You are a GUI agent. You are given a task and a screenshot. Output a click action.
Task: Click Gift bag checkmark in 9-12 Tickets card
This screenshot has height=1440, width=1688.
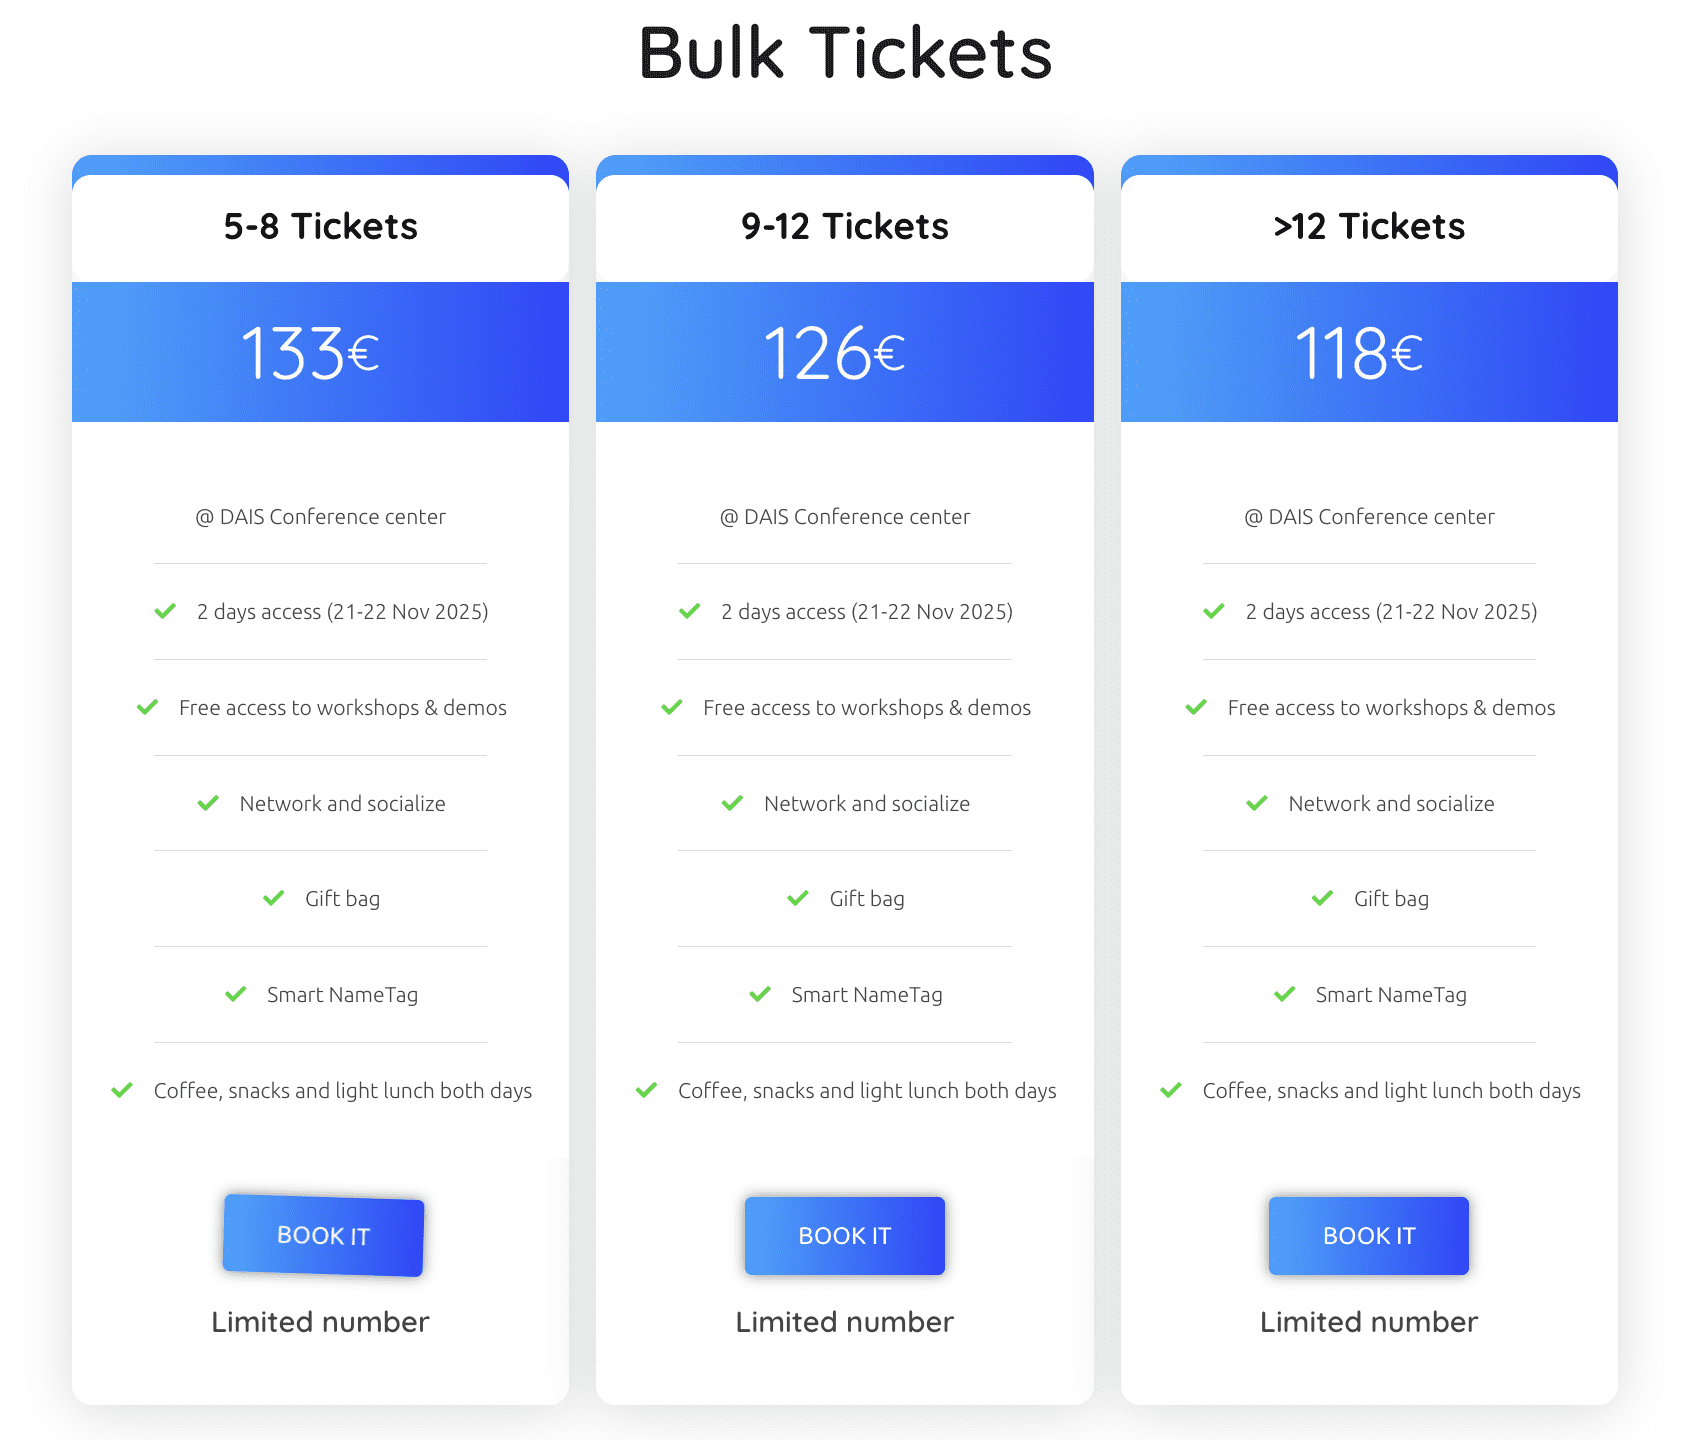[798, 898]
